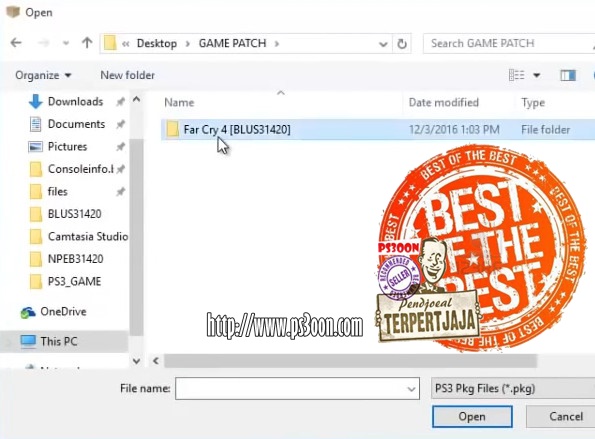Click the Far Cry 4 folder icon
The width and height of the screenshot is (595, 439).
point(172,129)
